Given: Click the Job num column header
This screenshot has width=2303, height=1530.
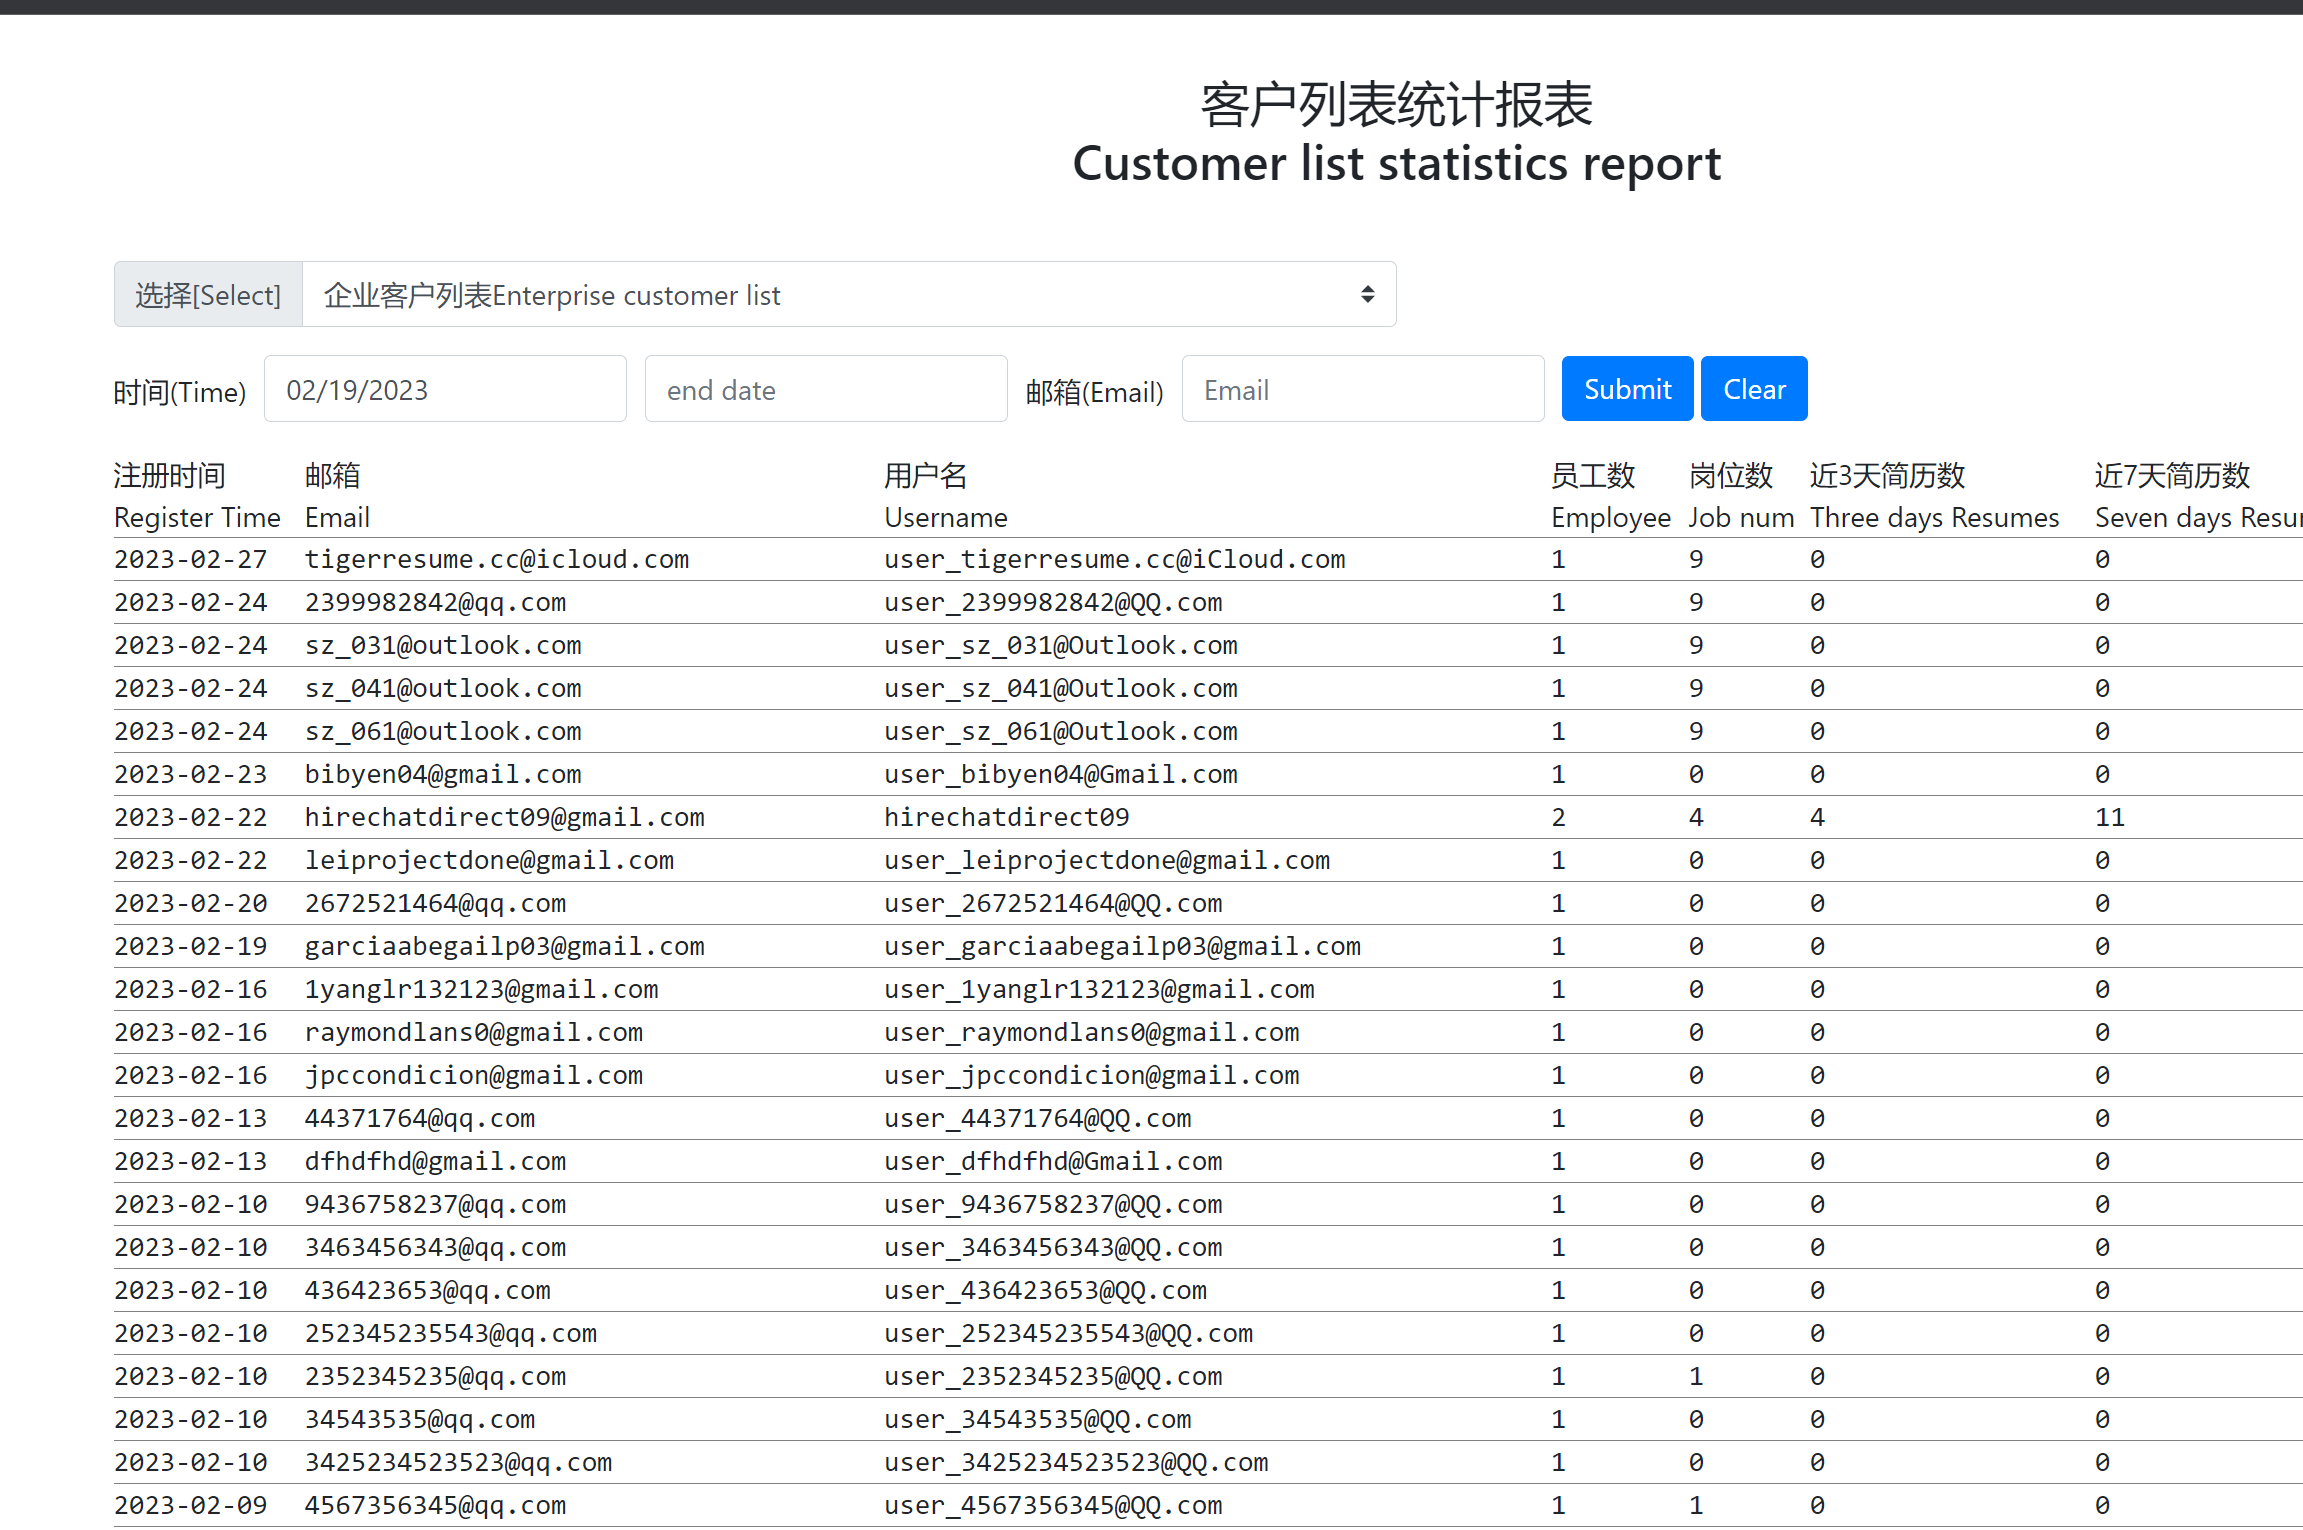Looking at the screenshot, I should tap(1740, 517).
